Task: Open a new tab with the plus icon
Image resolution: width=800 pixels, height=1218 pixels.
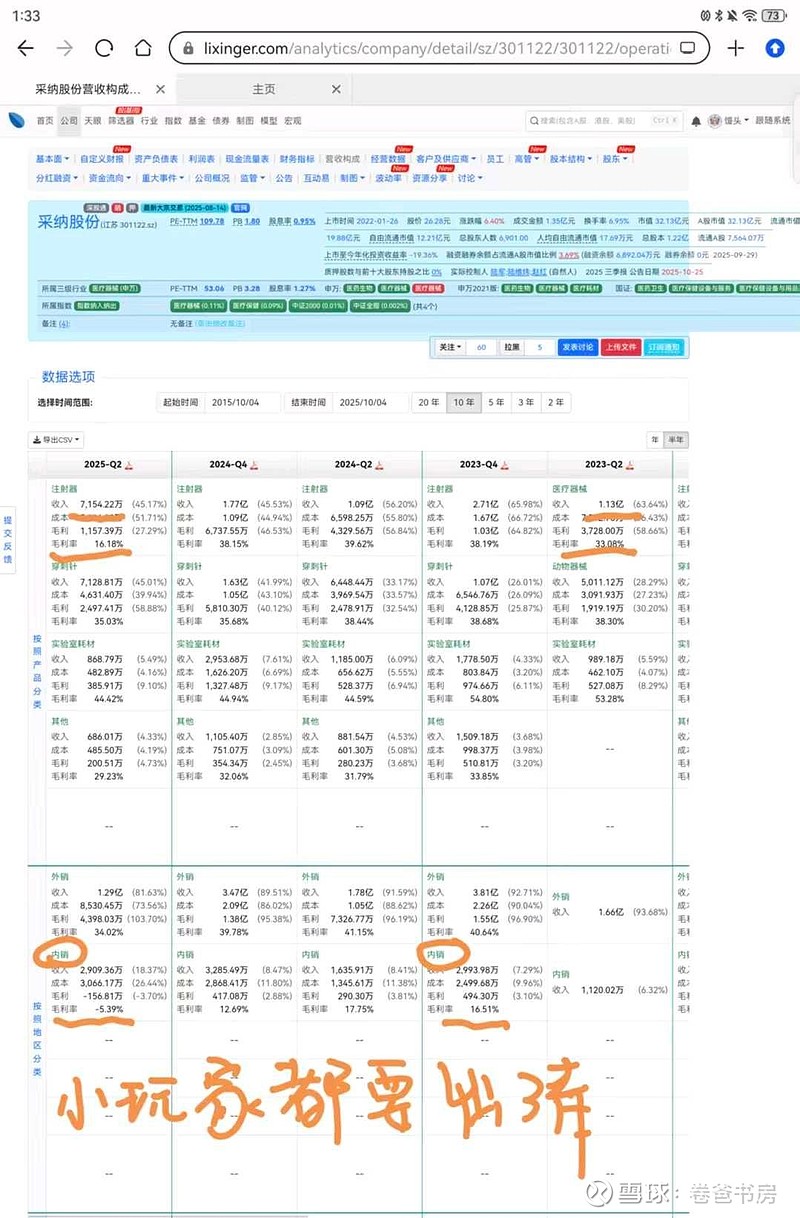Action: click(736, 48)
